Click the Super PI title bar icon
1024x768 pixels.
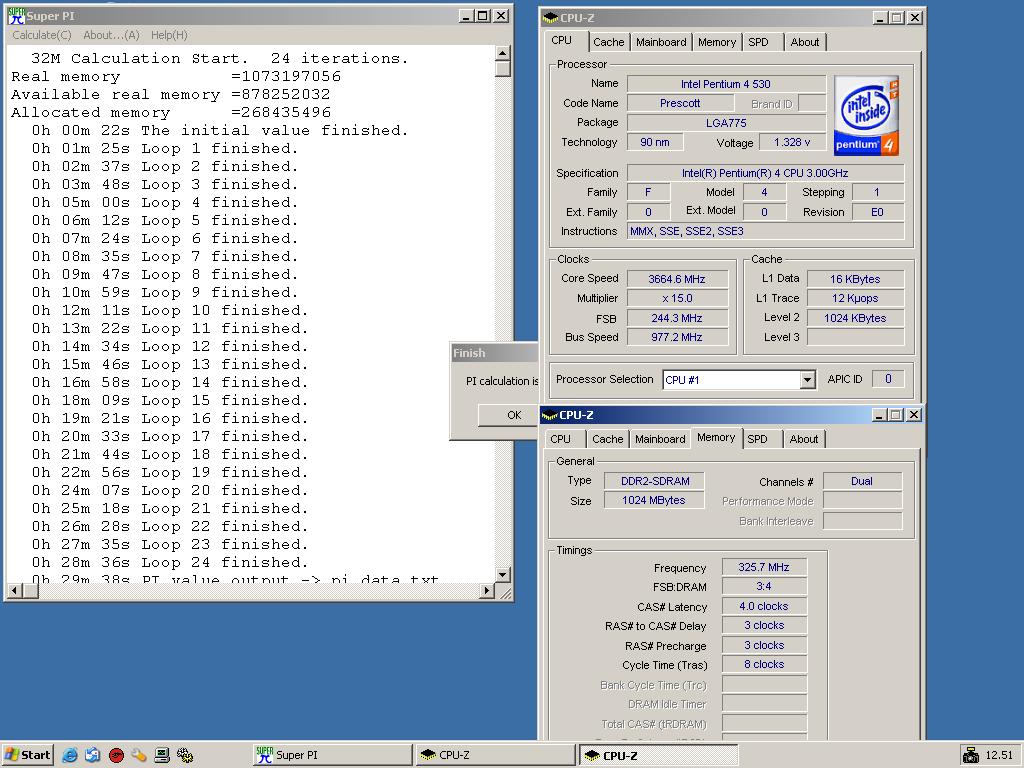[x=16, y=16]
